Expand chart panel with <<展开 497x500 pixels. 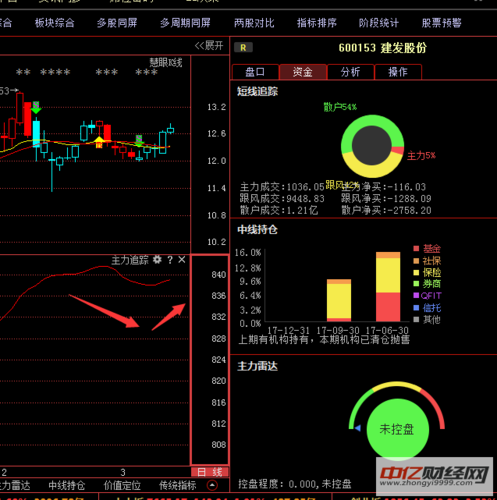click(x=209, y=46)
